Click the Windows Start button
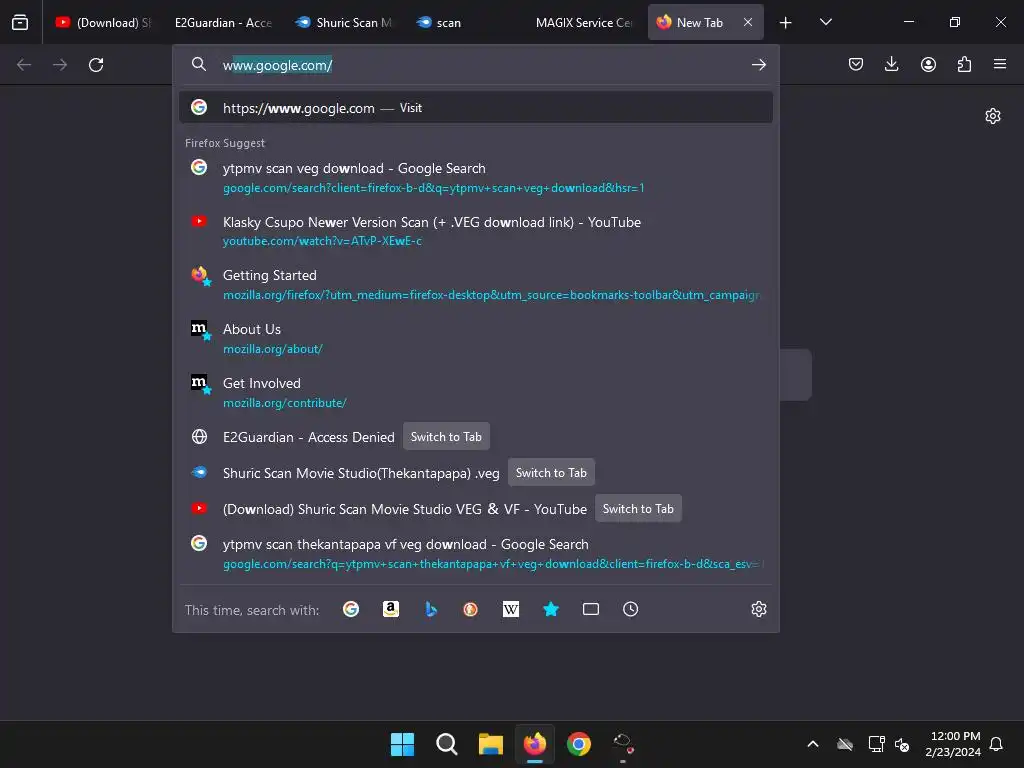 [402, 744]
